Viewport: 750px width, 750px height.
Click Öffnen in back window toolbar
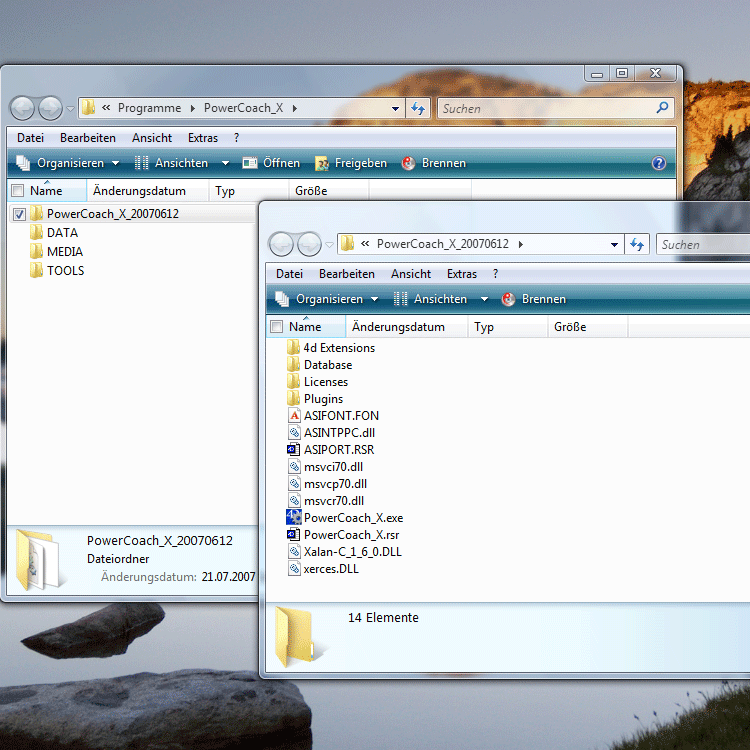pos(271,163)
